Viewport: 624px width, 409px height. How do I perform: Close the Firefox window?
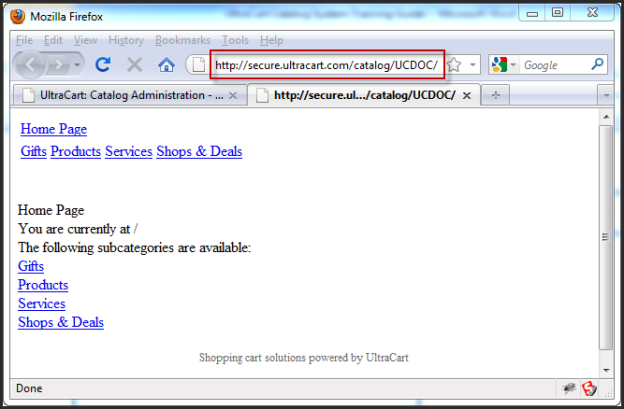(x=592, y=13)
